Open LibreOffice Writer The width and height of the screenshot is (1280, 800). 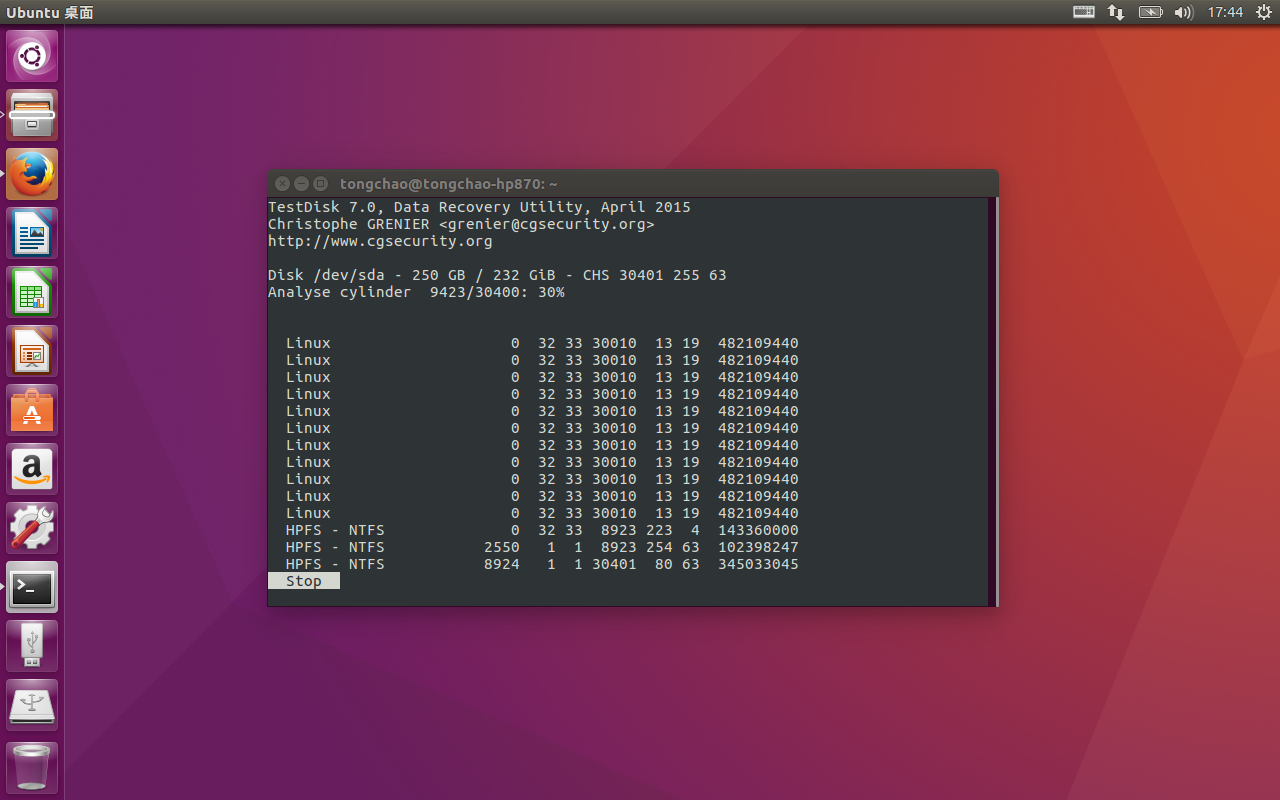pyautogui.click(x=32, y=233)
